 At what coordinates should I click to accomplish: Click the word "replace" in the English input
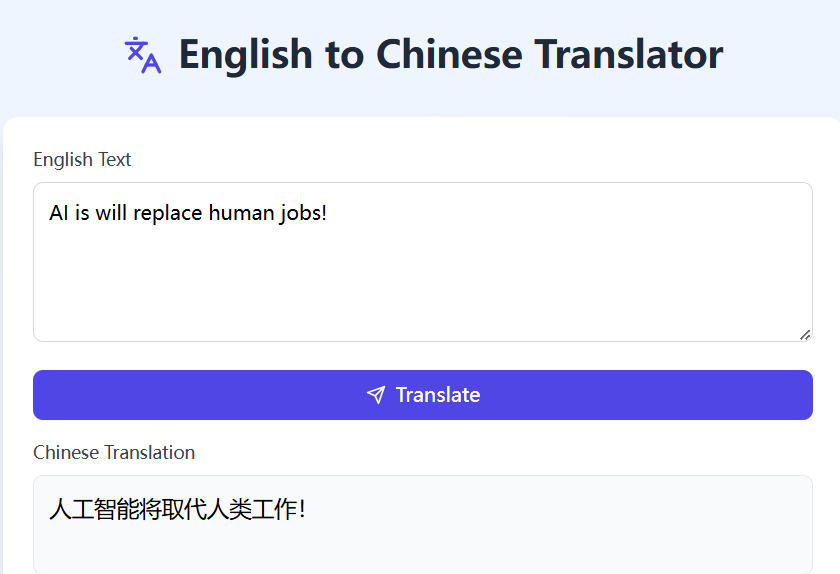pos(168,213)
